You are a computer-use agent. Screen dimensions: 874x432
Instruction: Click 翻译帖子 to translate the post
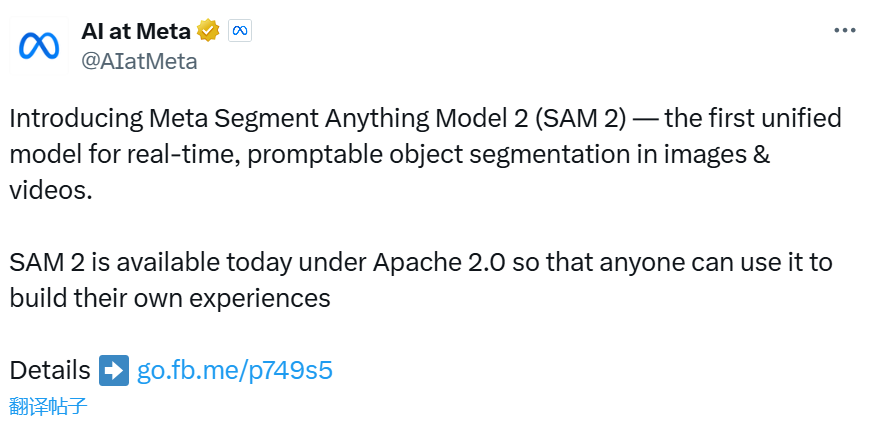[48, 406]
